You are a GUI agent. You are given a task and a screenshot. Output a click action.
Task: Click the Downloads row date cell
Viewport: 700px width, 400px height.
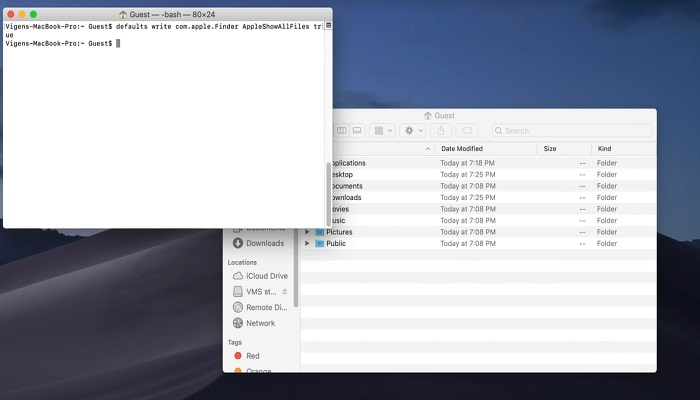click(x=467, y=197)
